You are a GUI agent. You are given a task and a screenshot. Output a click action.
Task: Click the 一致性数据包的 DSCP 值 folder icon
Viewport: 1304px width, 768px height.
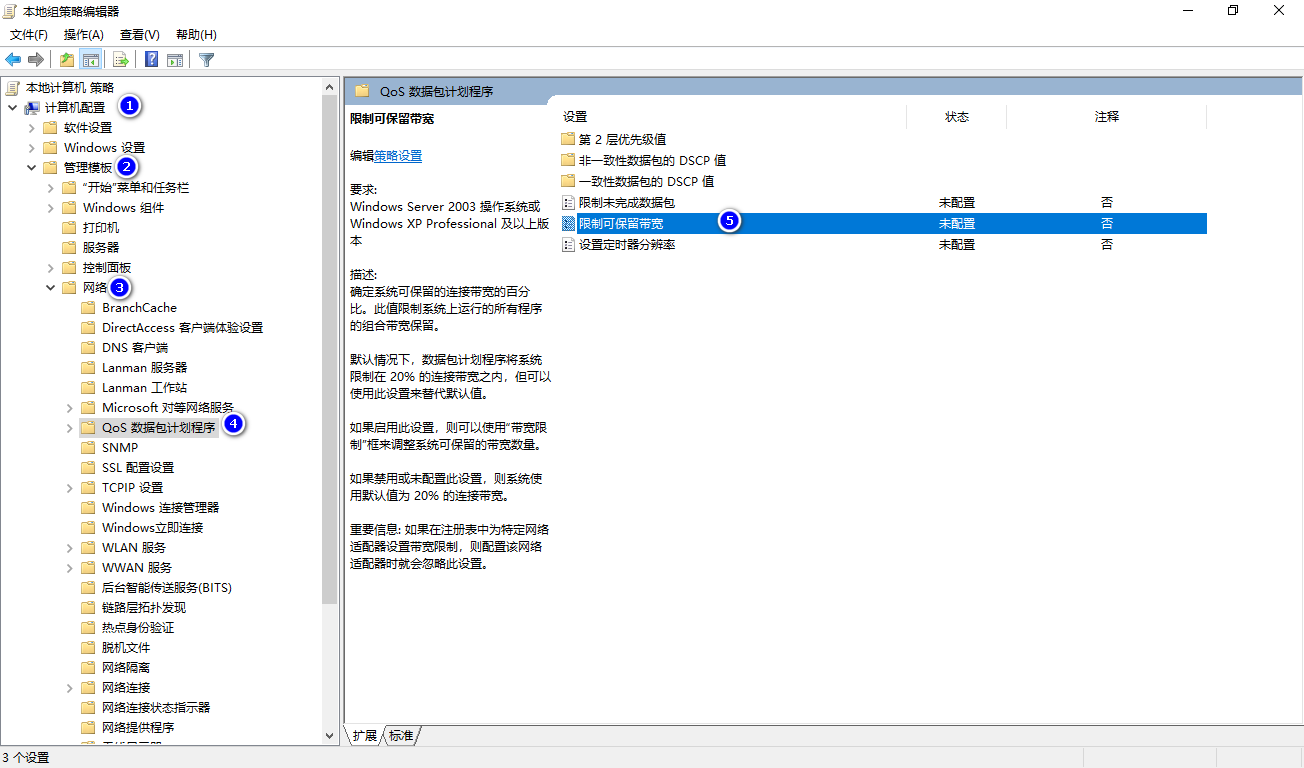(x=568, y=181)
